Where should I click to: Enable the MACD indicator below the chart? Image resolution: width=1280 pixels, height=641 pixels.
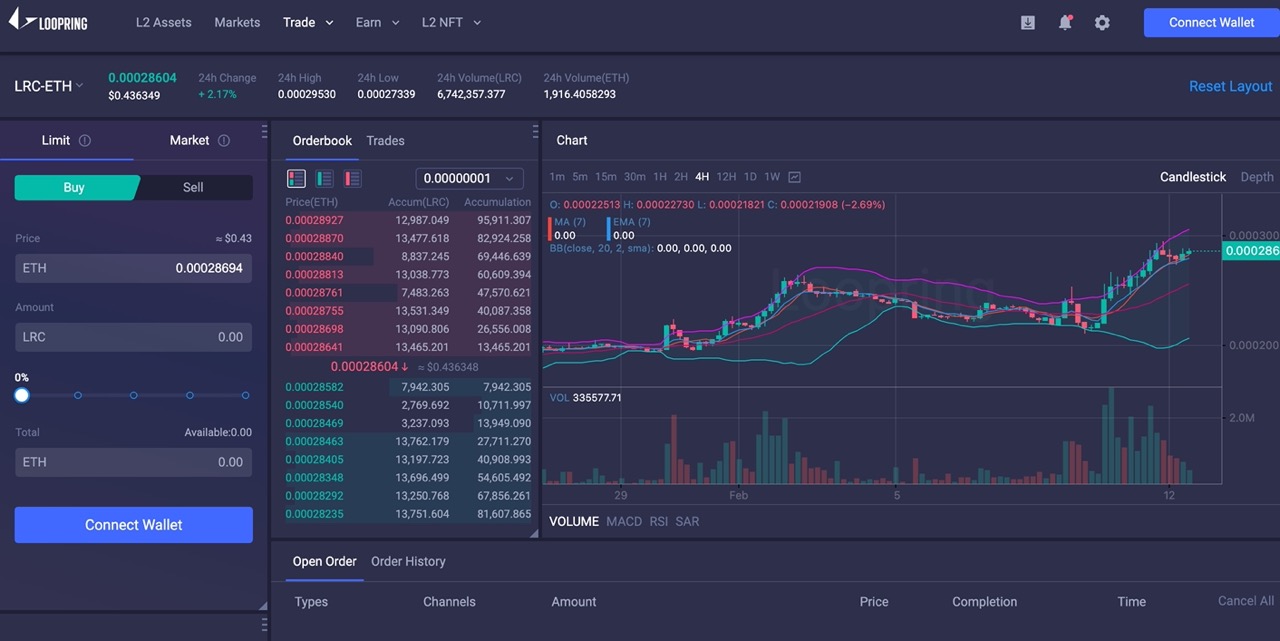pyautogui.click(x=623, y=521)
